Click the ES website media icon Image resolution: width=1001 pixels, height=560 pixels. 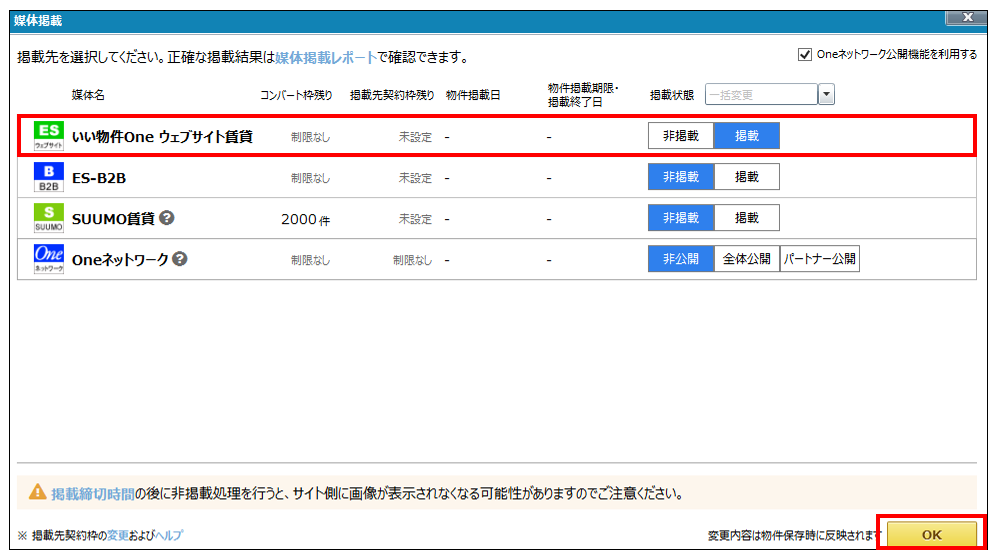tap(48, 136)
